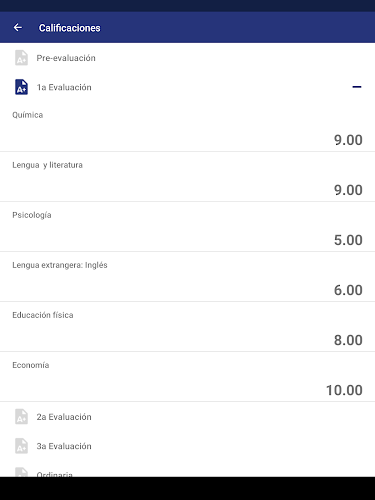Click the Ordinaria document icon
The image size is (375, 500).
21,472
